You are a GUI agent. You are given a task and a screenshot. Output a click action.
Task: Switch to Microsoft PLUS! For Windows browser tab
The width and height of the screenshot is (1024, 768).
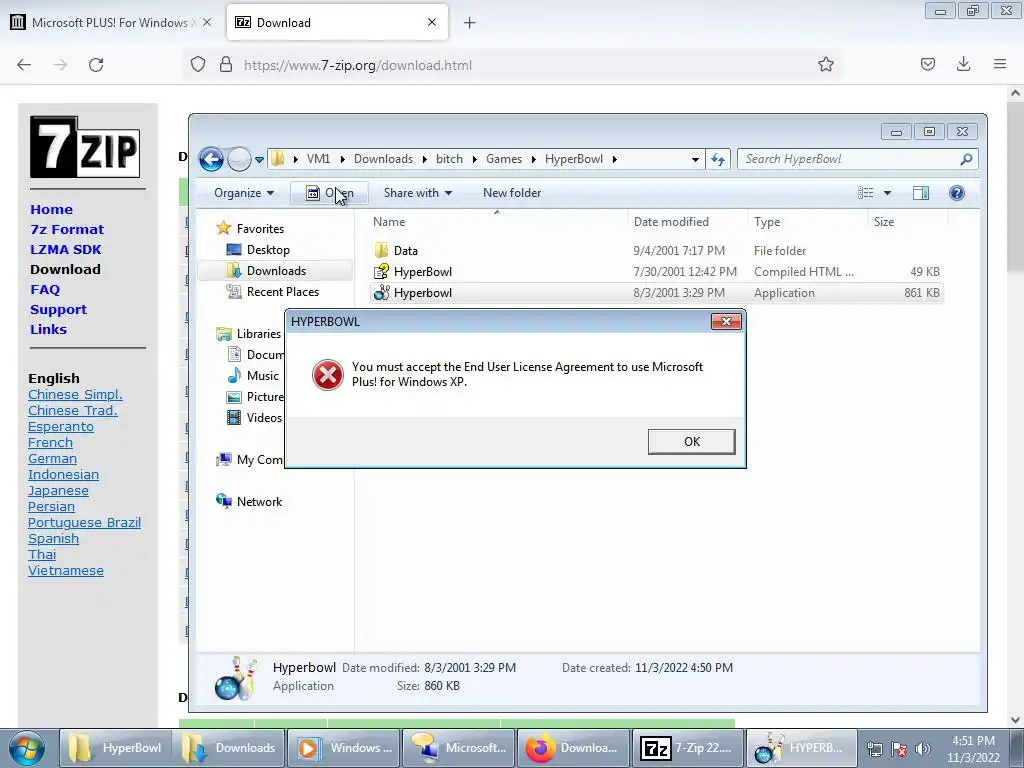pyautogui.click(x=111, y=23)
